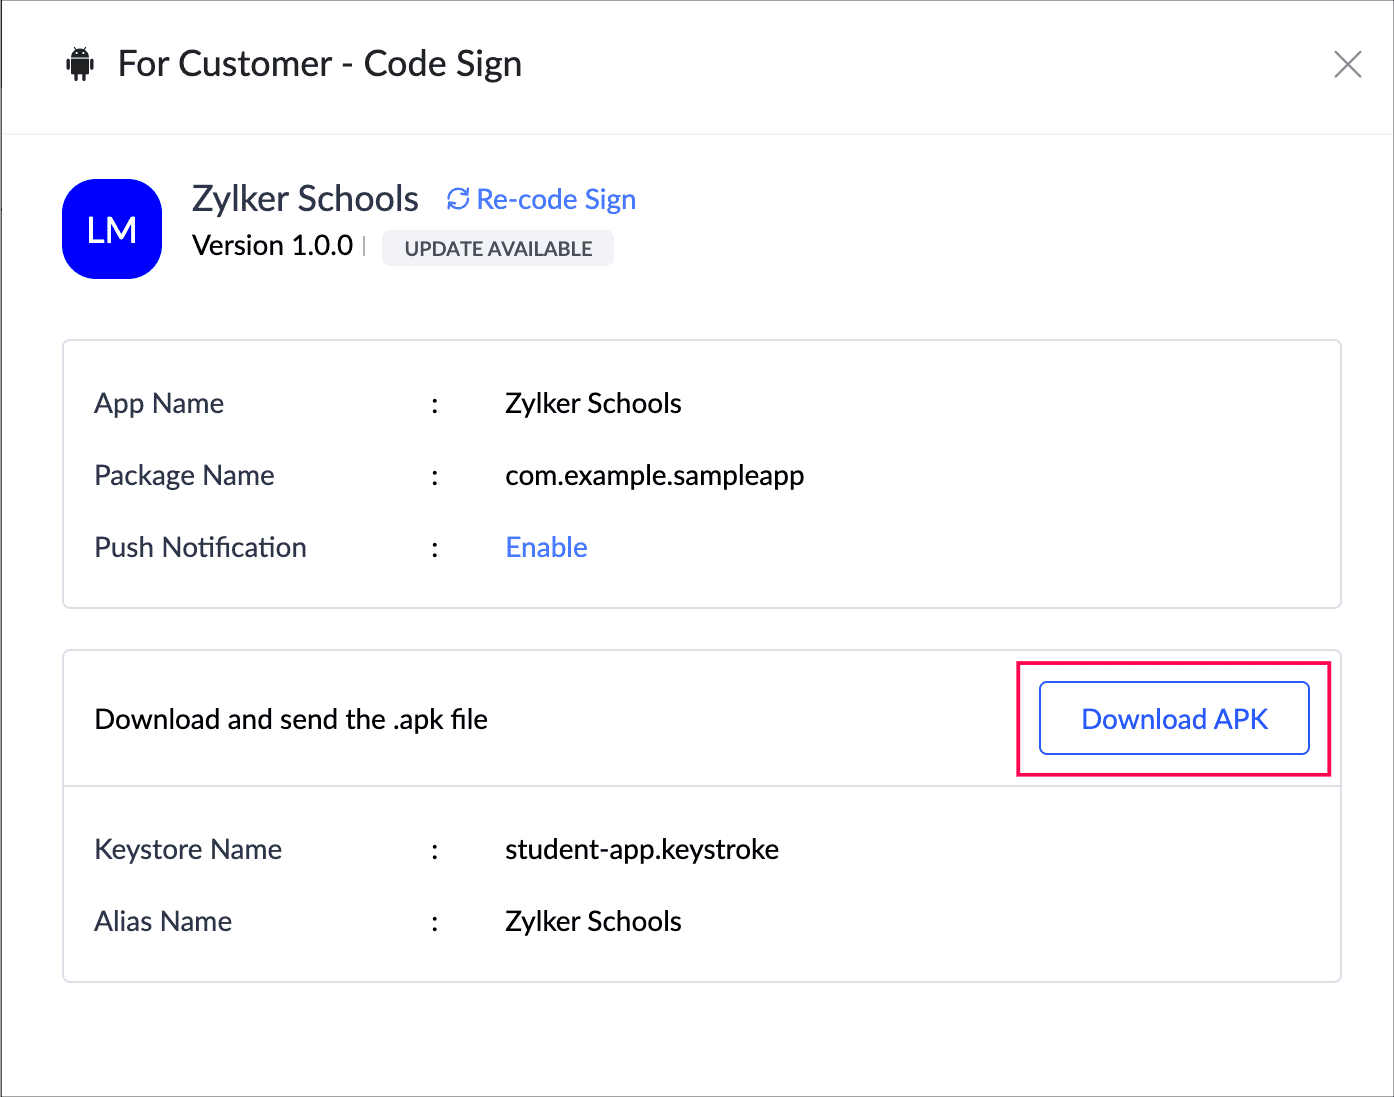Download the APK file
This screenshot has width=1394, height=1097.
pyautogui.click(x=1174, y=718)
